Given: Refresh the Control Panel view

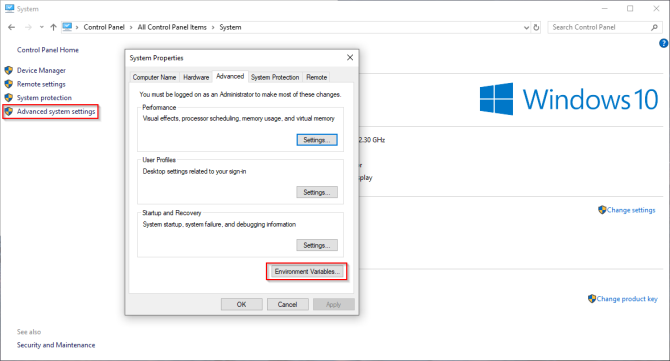Looking at the screenshot, I should click(536, 27).
